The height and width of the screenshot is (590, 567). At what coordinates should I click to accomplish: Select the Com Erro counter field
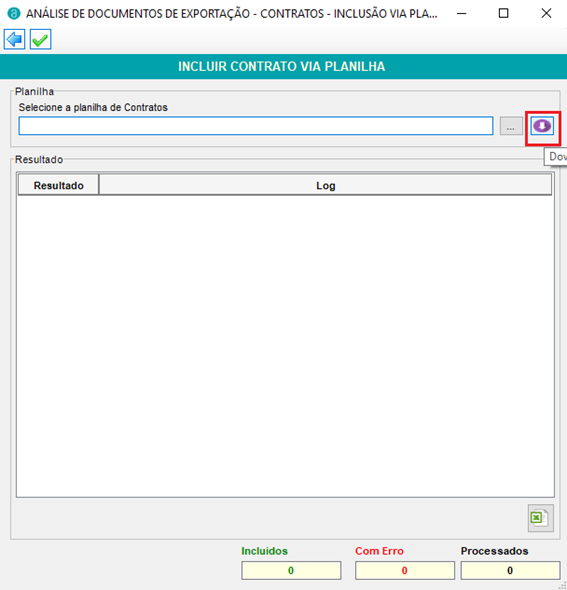(404, 570)
